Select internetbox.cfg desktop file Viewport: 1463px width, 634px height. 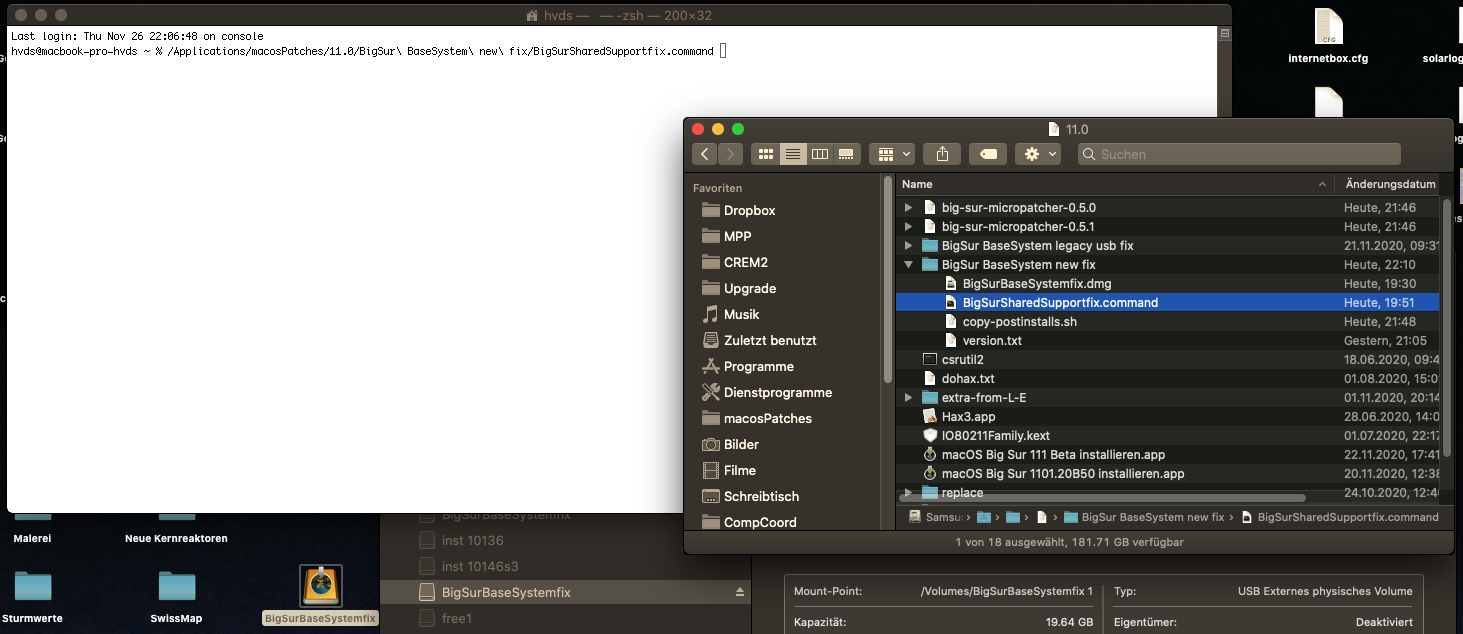click(1328, 37)
